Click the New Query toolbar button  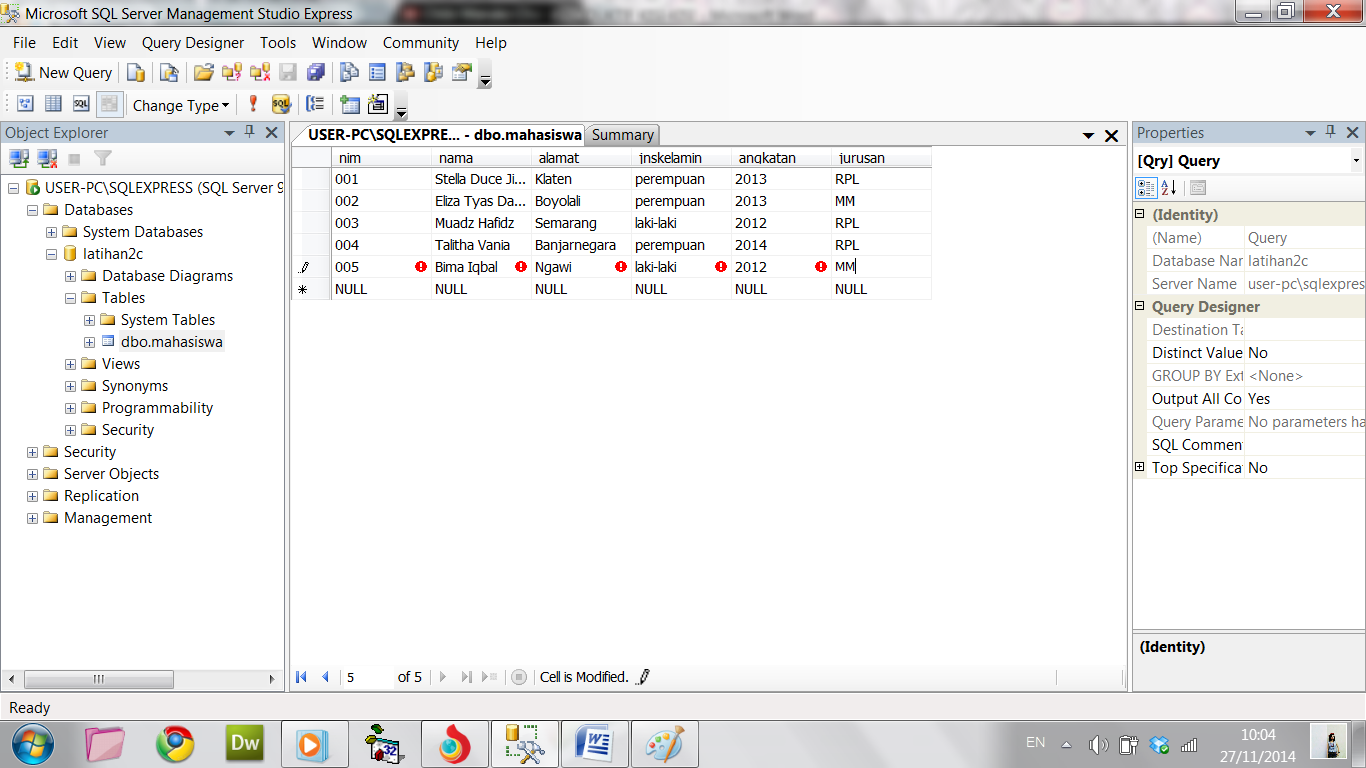pyautogui.click(x=64, y=73)
